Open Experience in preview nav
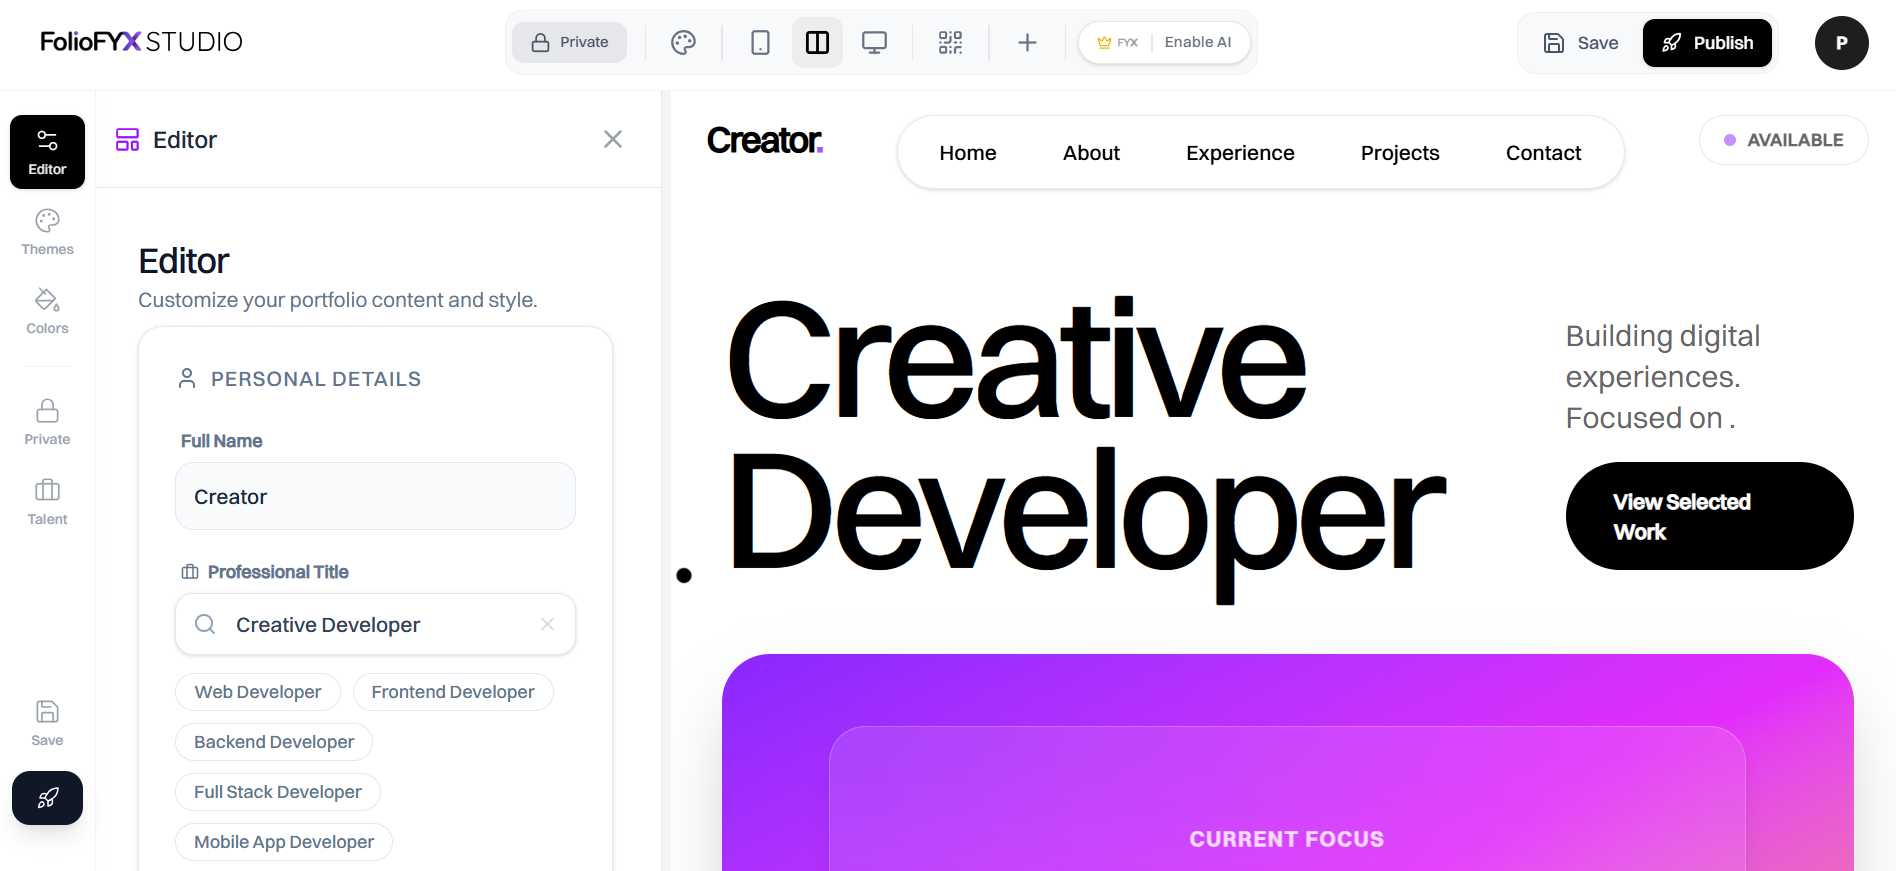 (1240, 153)
